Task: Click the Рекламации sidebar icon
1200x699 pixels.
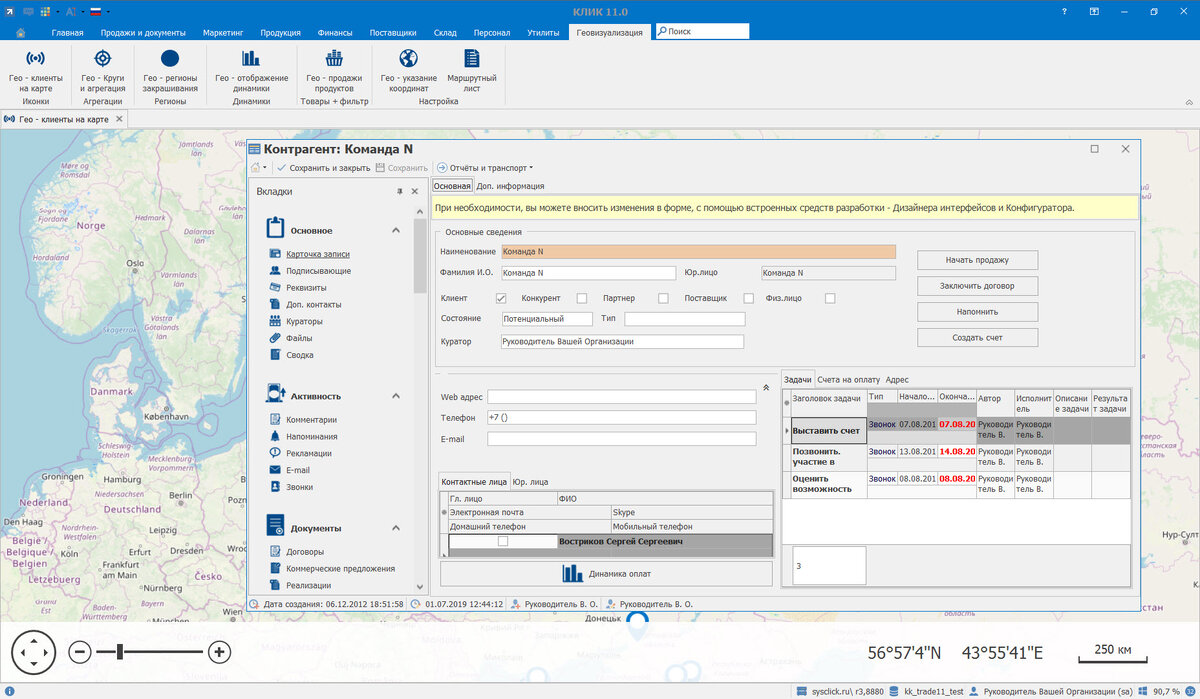Action: (x=275, y=453)
